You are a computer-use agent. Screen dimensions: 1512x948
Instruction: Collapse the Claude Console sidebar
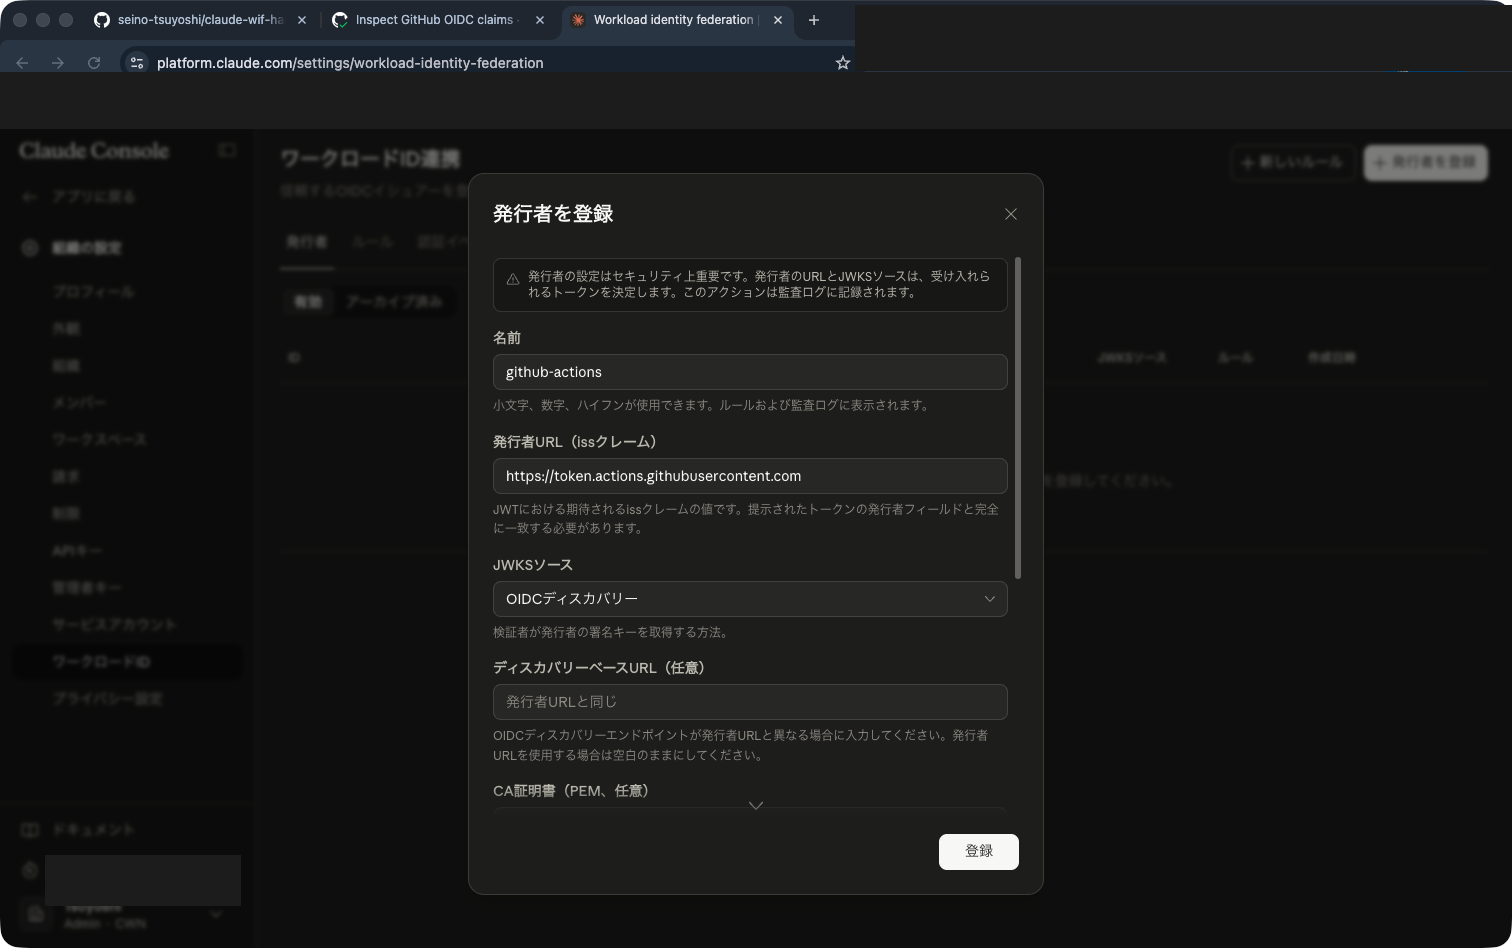pos(227,150)
